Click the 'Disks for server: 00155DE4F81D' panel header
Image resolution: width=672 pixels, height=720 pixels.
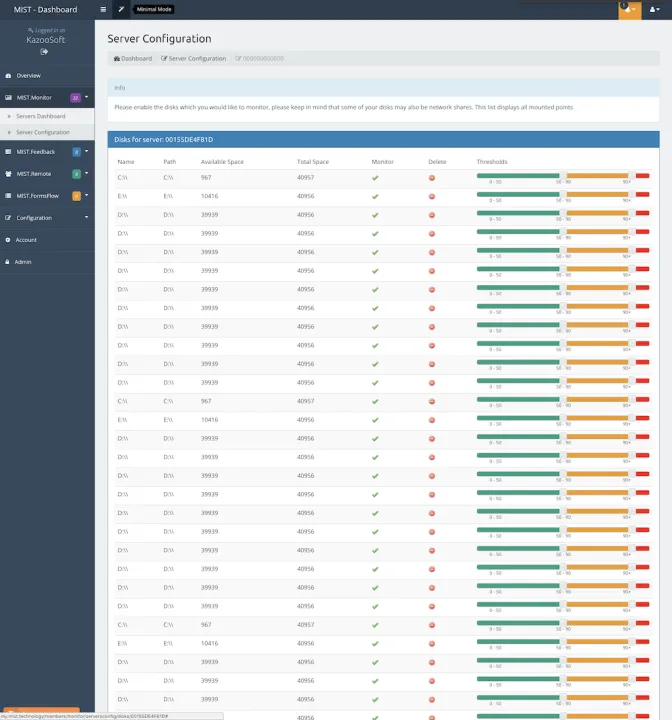[384, 140]
